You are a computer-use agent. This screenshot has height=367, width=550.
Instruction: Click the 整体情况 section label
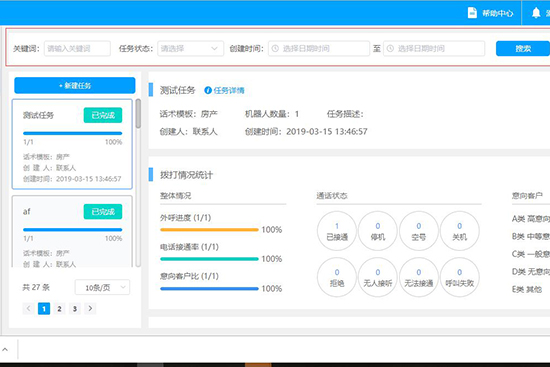pos(175,195)
